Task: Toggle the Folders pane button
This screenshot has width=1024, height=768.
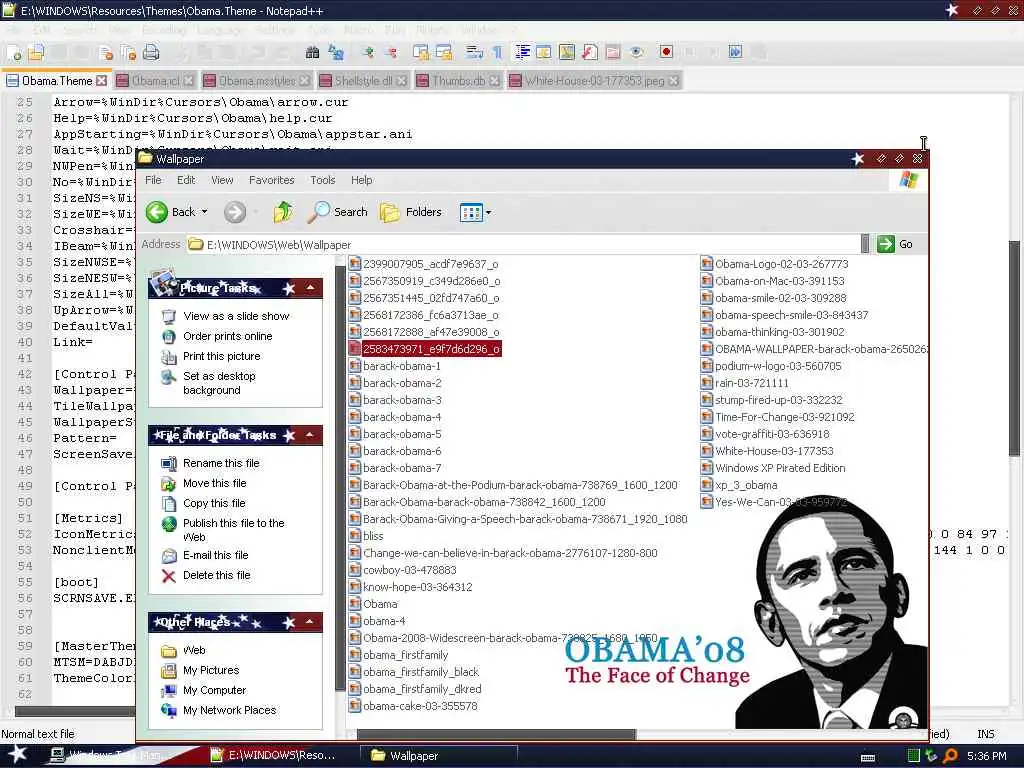Action: 411,212
